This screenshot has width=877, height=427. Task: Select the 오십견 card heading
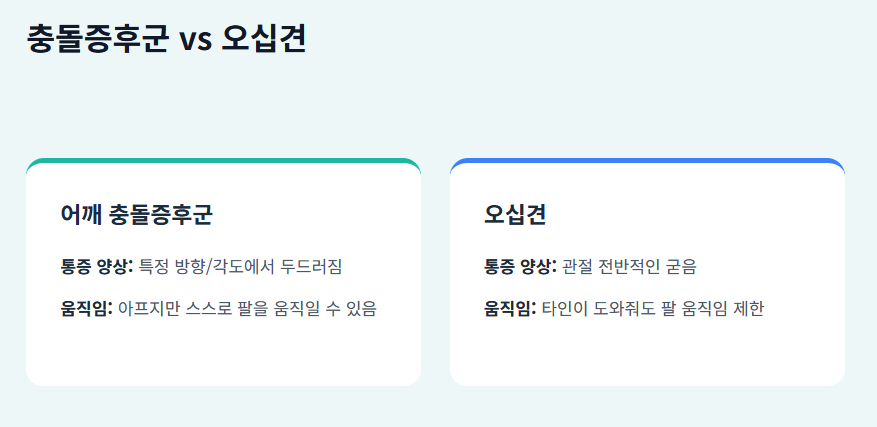pos(515,214)
